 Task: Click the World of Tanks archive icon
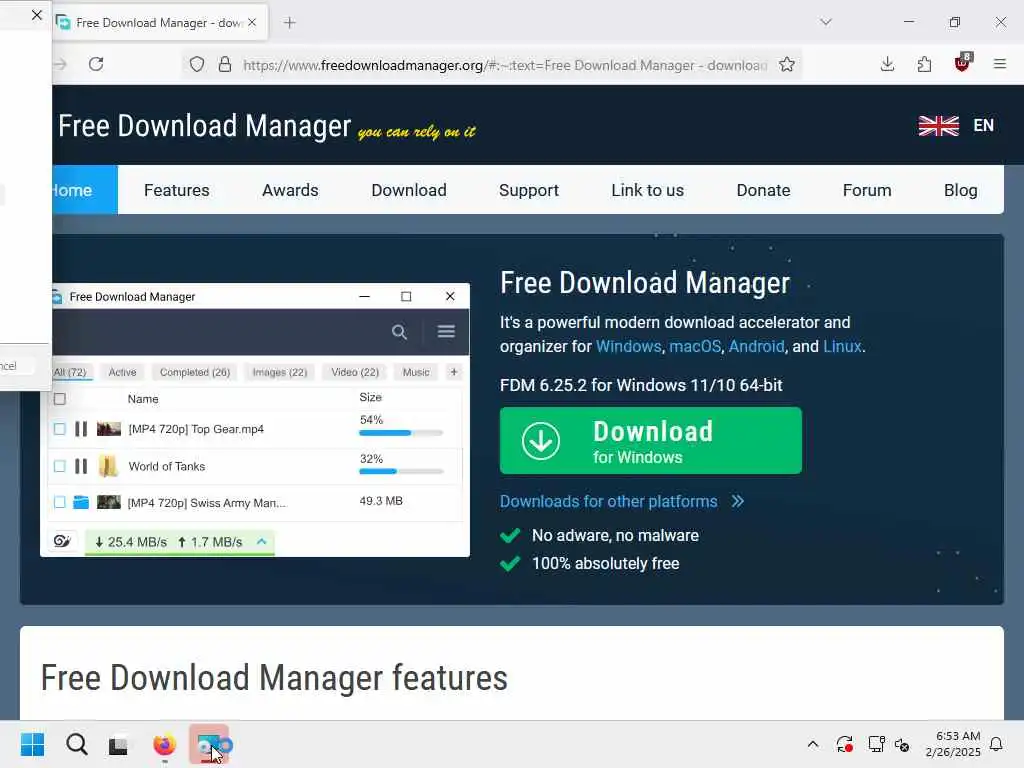108,466
